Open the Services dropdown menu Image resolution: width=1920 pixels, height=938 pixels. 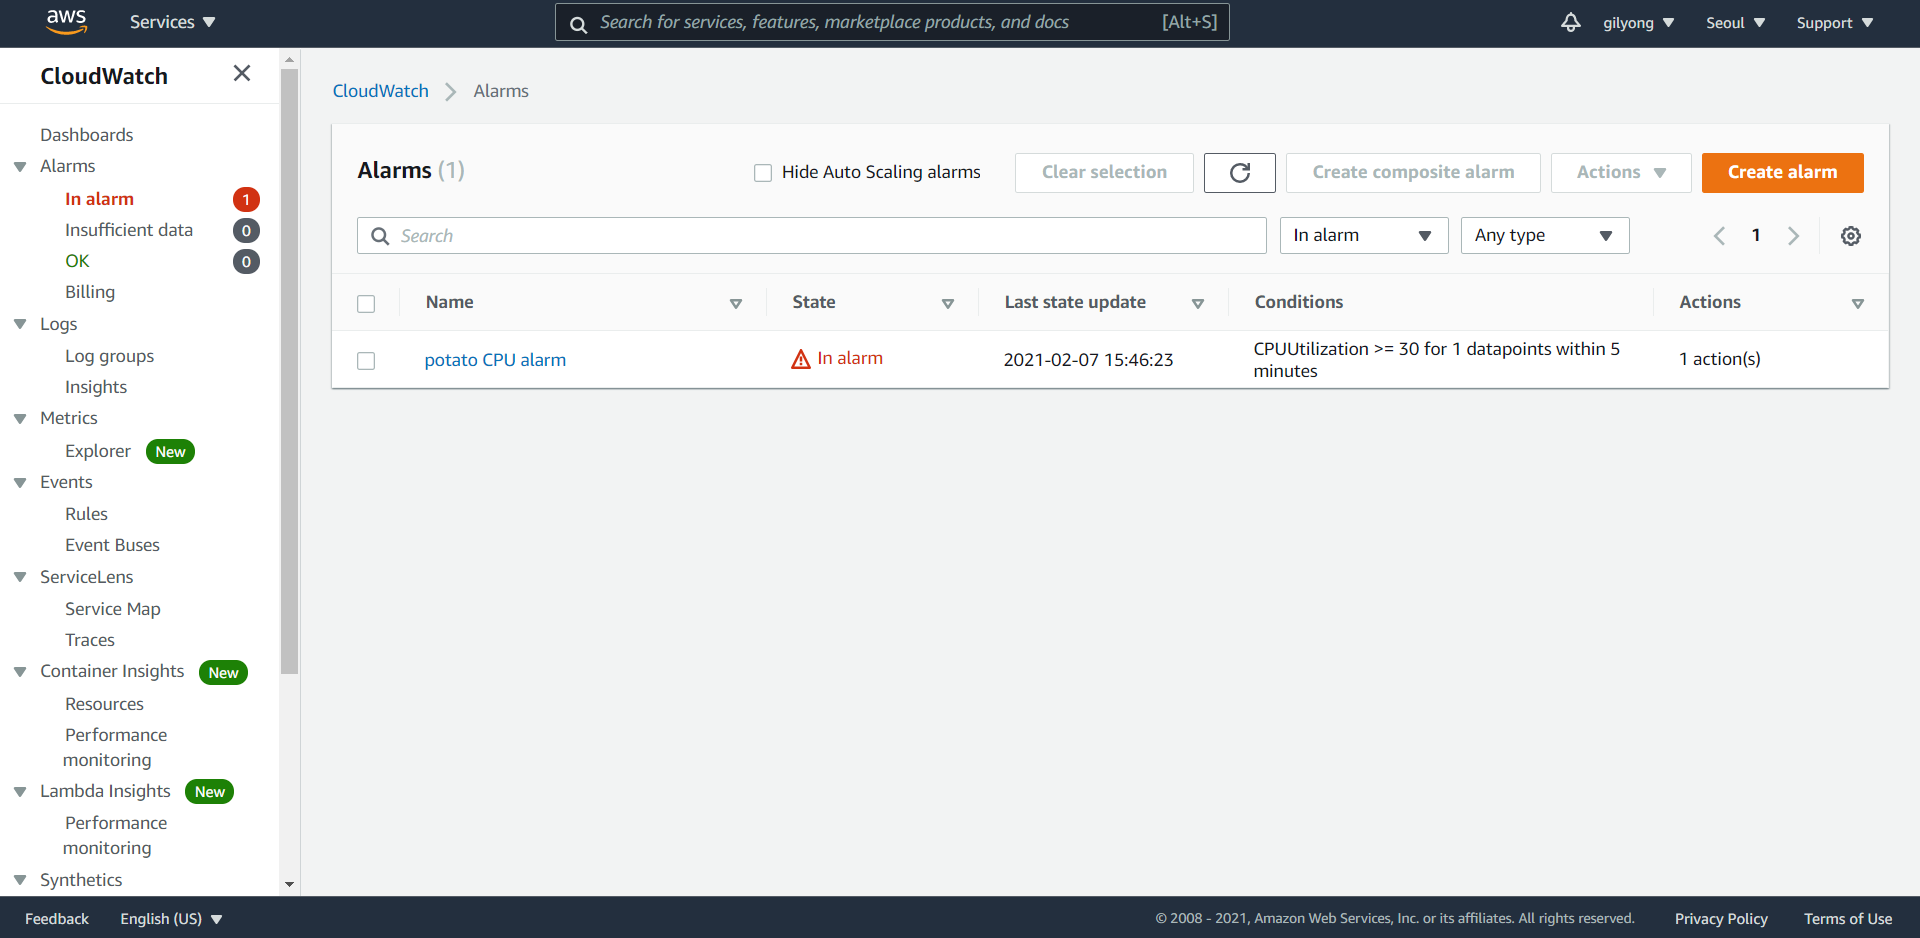tap(172, 22)
